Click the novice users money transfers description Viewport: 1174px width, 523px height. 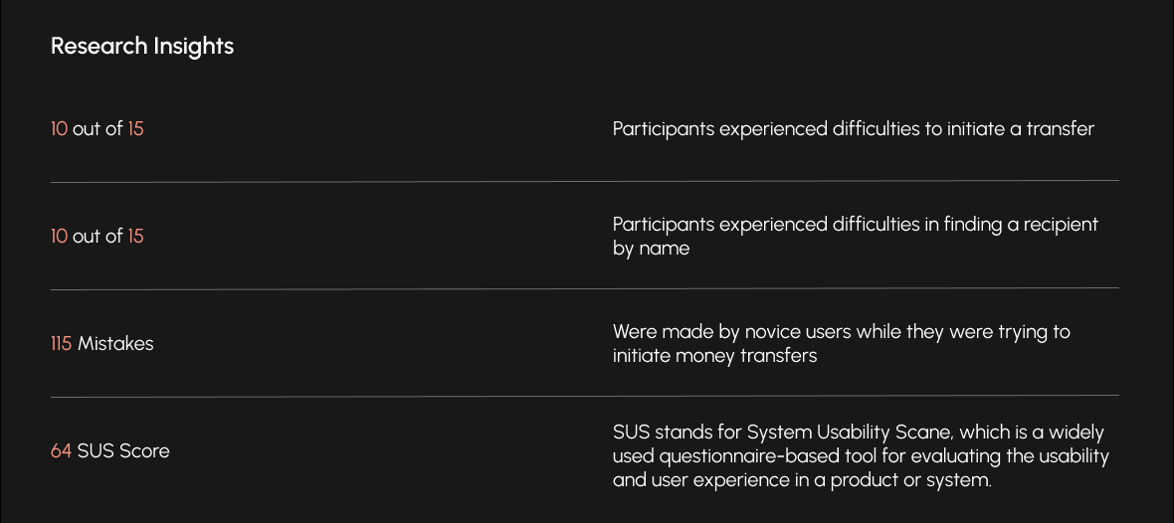pos(842,343)
